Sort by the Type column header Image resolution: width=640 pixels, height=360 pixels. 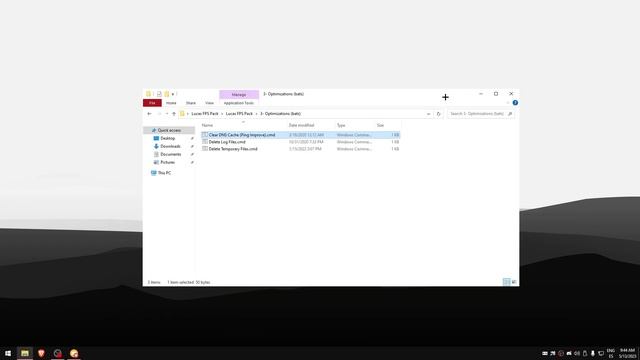coord(341,125)
